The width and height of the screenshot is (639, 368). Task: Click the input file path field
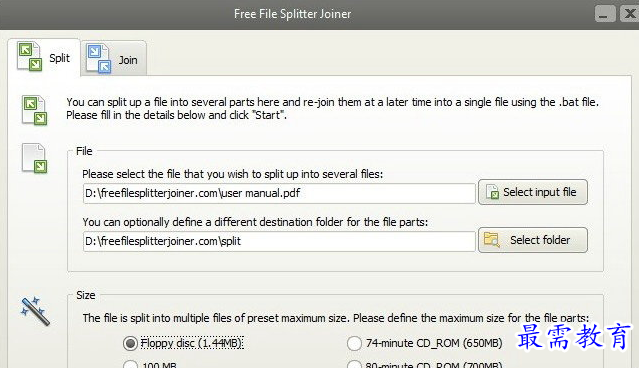click(279, 193)
